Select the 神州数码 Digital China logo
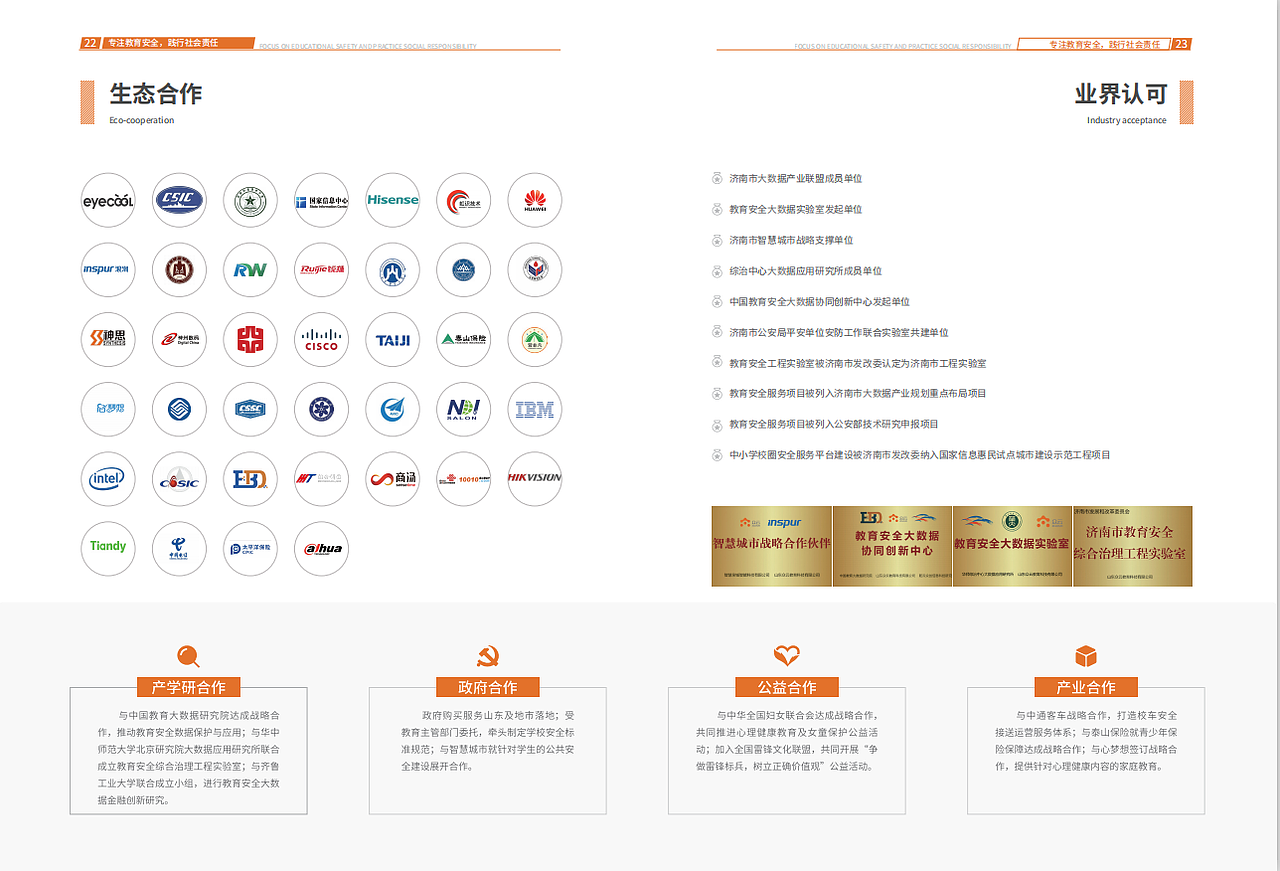Viewport: 1280px width, 871px height. pos(179,340)
